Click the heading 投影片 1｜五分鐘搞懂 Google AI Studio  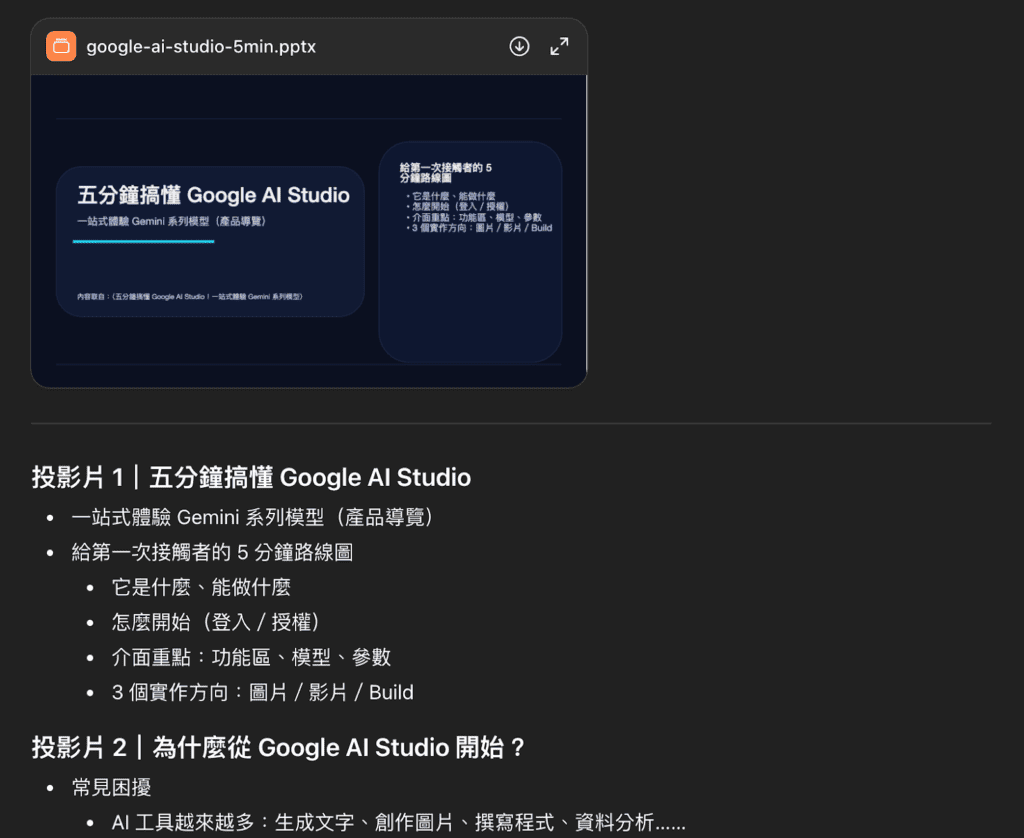point(251,477)
